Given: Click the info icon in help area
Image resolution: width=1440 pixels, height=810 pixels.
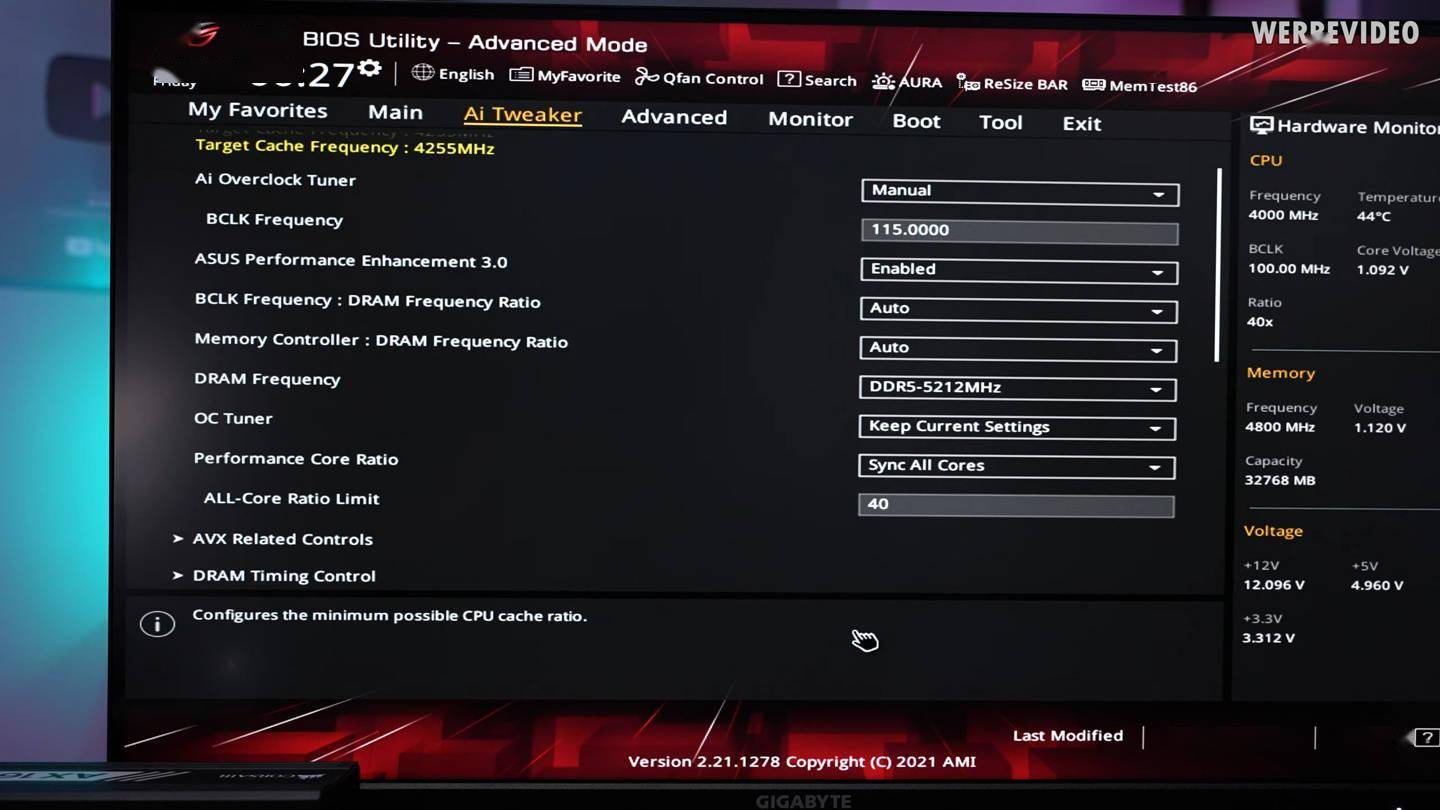Looking at the screenshot, I should 157,624.
